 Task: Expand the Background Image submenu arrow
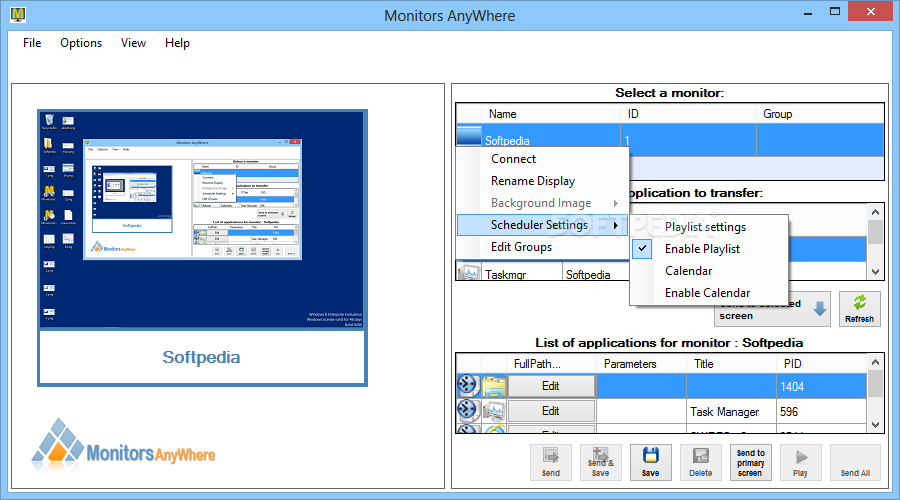pyautogui.click(x=616, y=203)
